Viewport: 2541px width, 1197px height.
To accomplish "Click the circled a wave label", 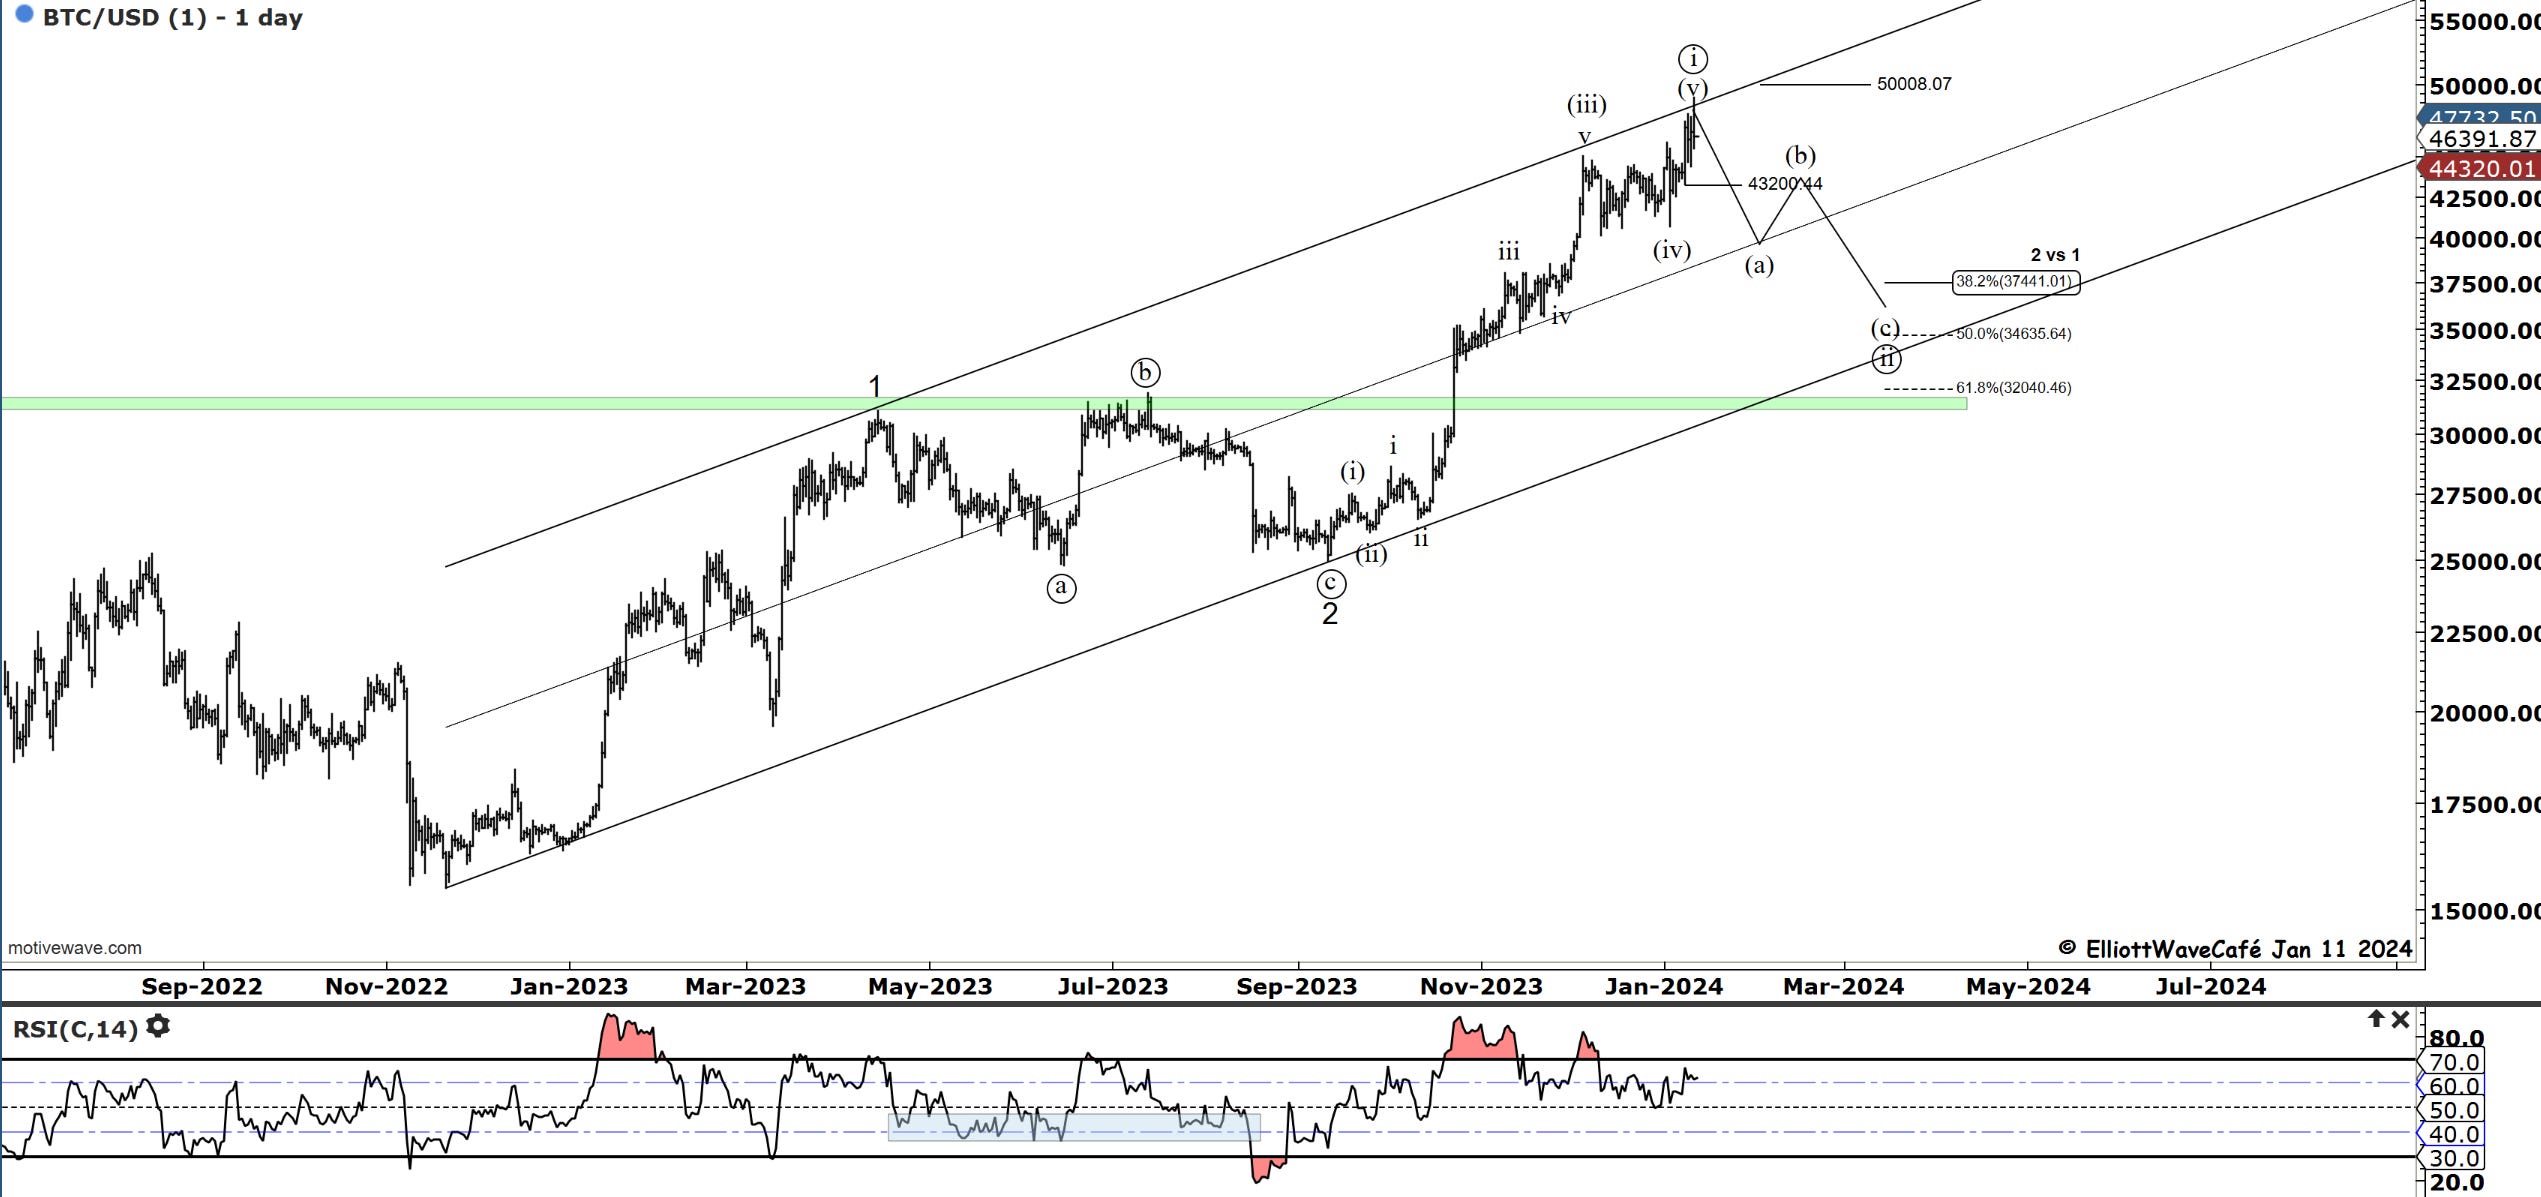I will coord(1061,588).
